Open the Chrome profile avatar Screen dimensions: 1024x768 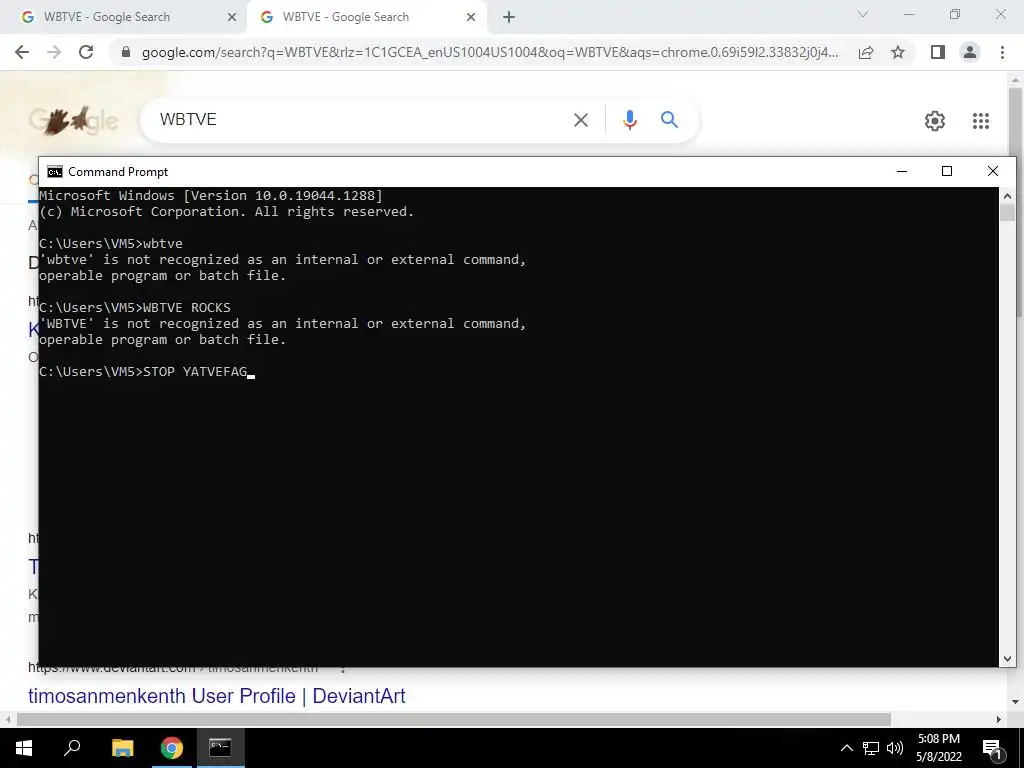970,52
